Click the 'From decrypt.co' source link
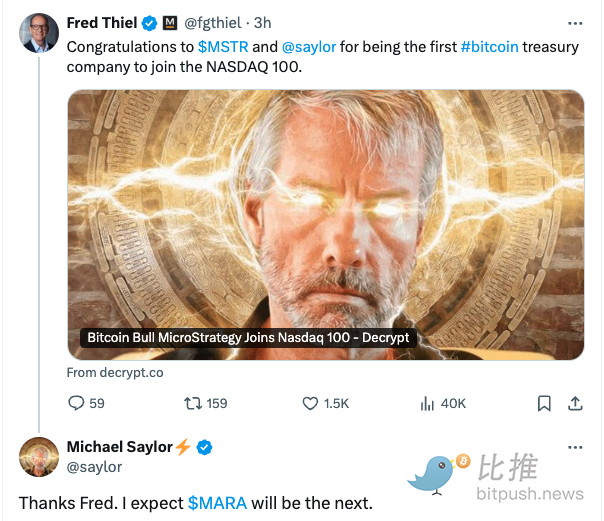The image size is (604, 521). pos(115,372)
